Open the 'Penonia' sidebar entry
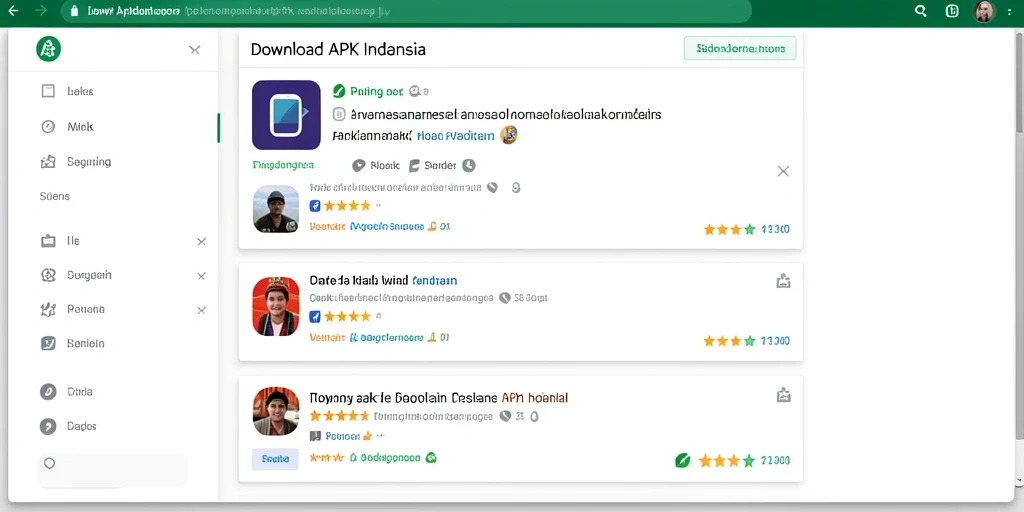Viewport: 1024px width, 512px height. point(72,310)
